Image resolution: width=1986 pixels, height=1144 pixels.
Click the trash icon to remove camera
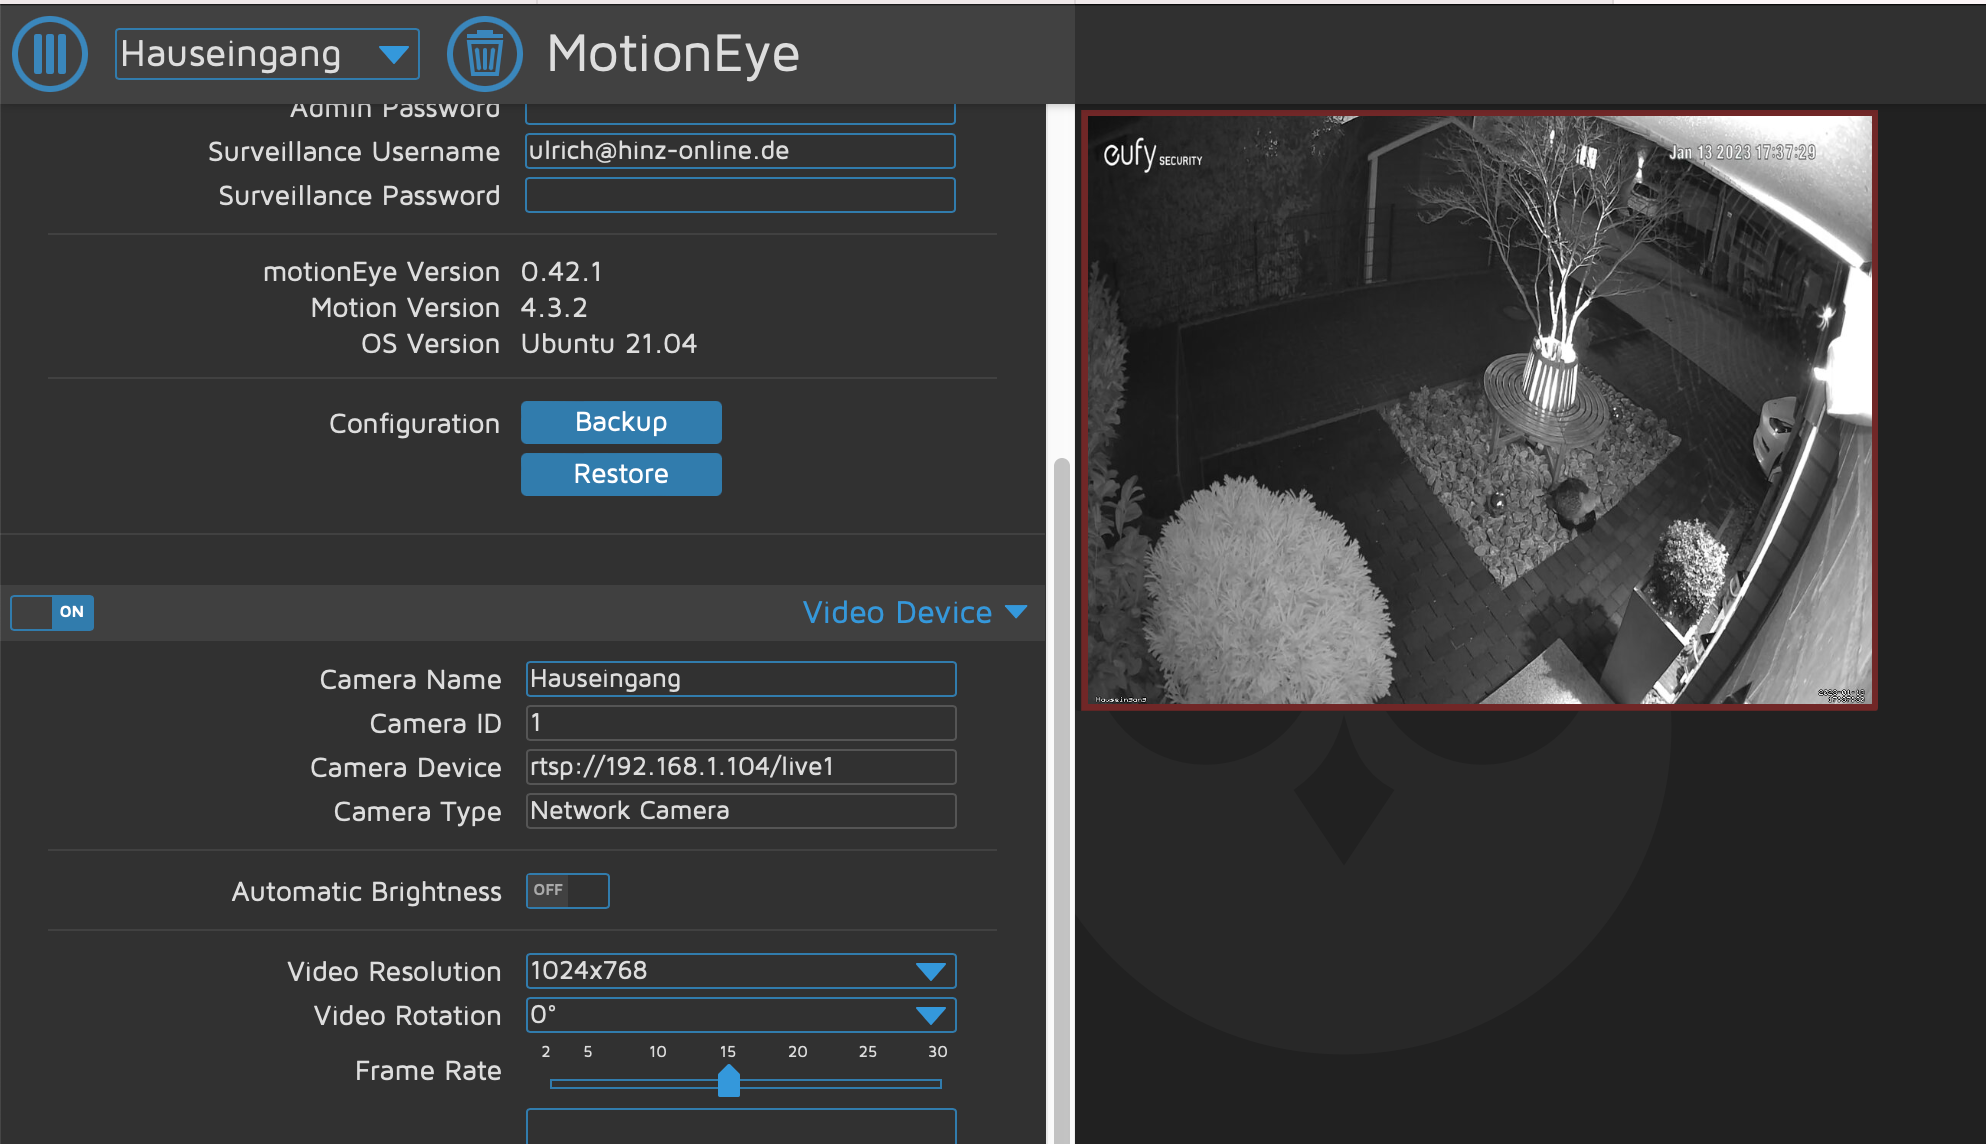(485, 54)
